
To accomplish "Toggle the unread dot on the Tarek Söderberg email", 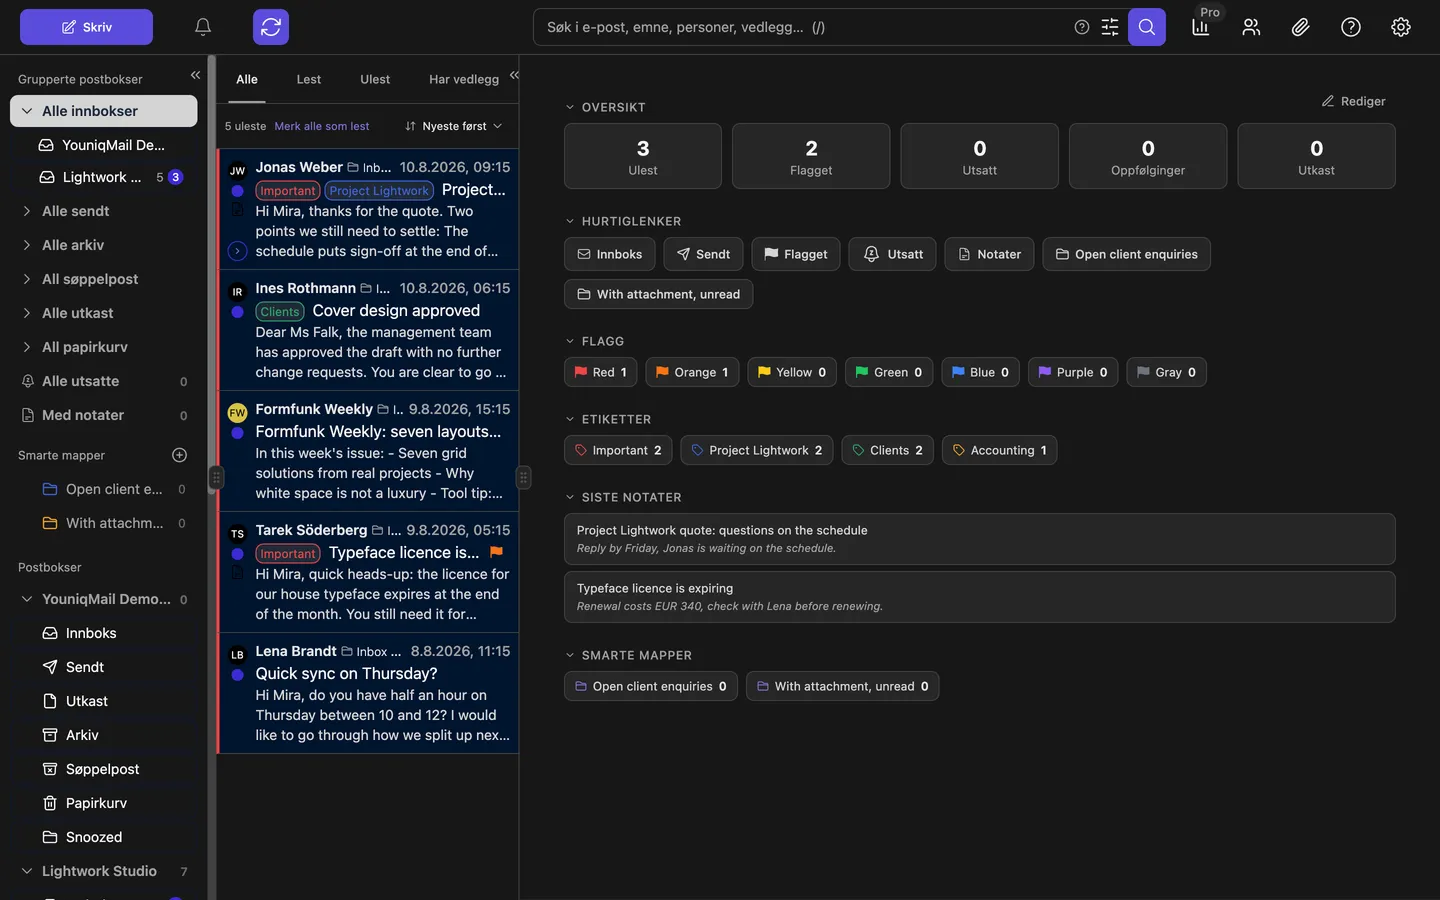I will pyautogui.click(x=237, y=554).
